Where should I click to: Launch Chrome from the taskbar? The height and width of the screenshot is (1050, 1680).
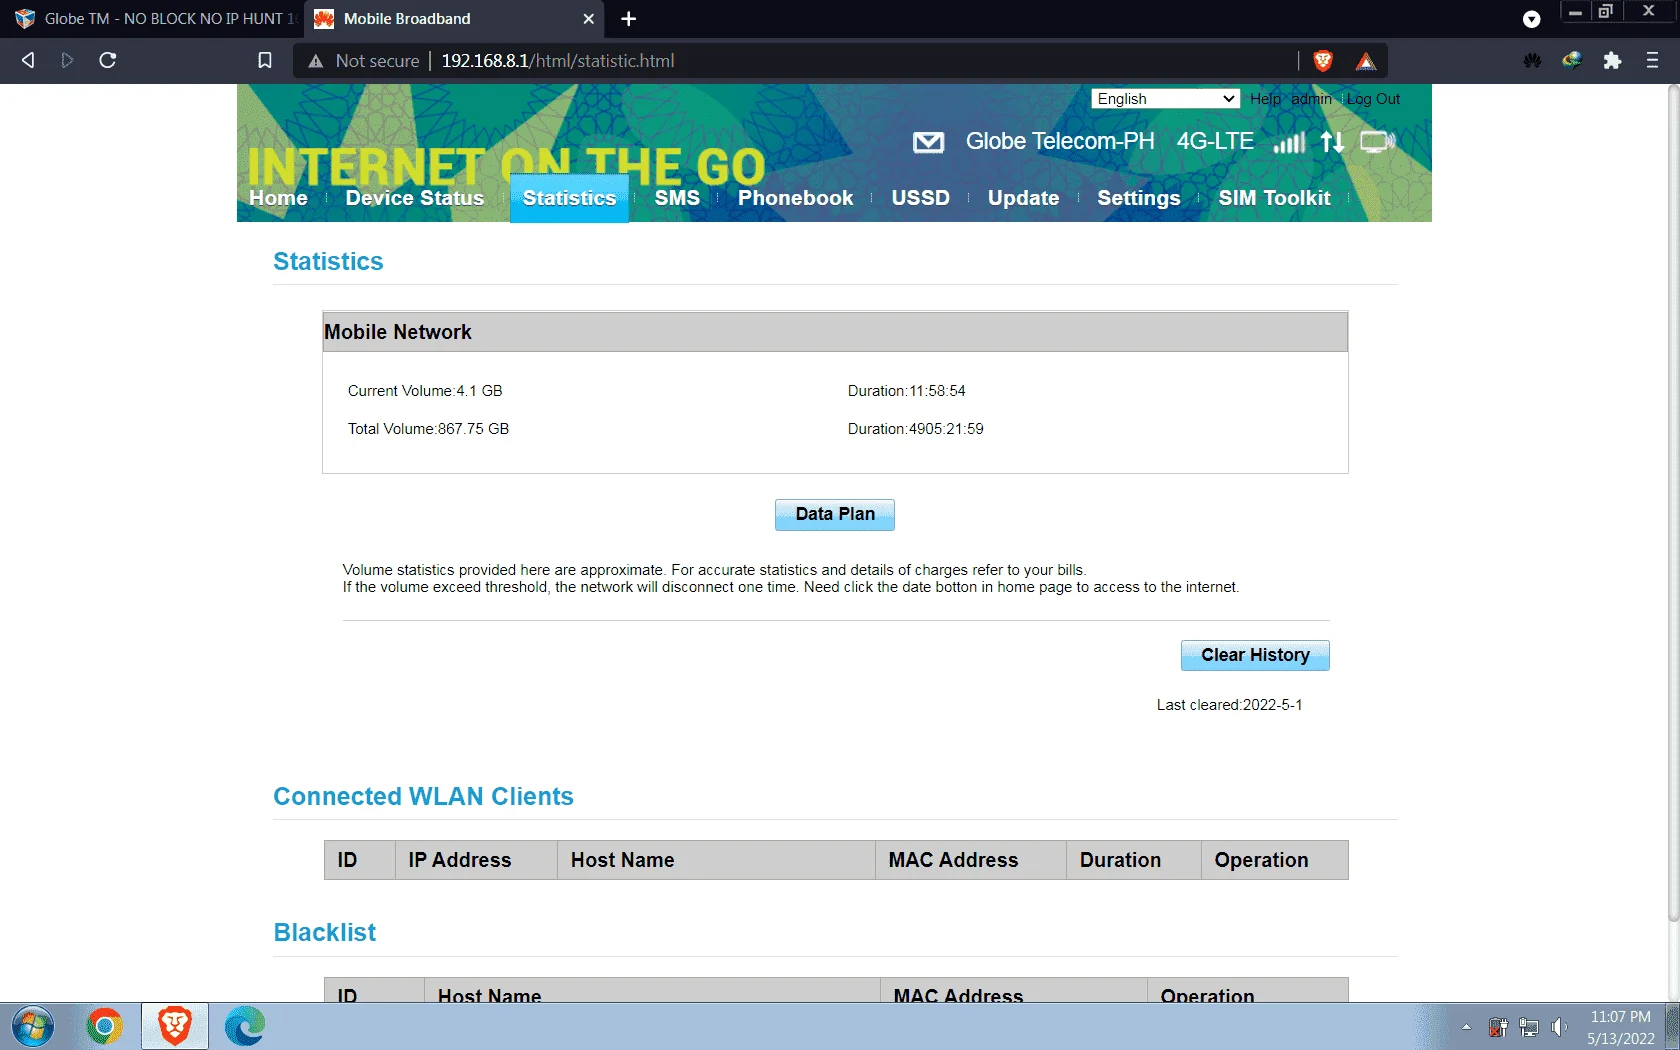(x=104, y=1027)
